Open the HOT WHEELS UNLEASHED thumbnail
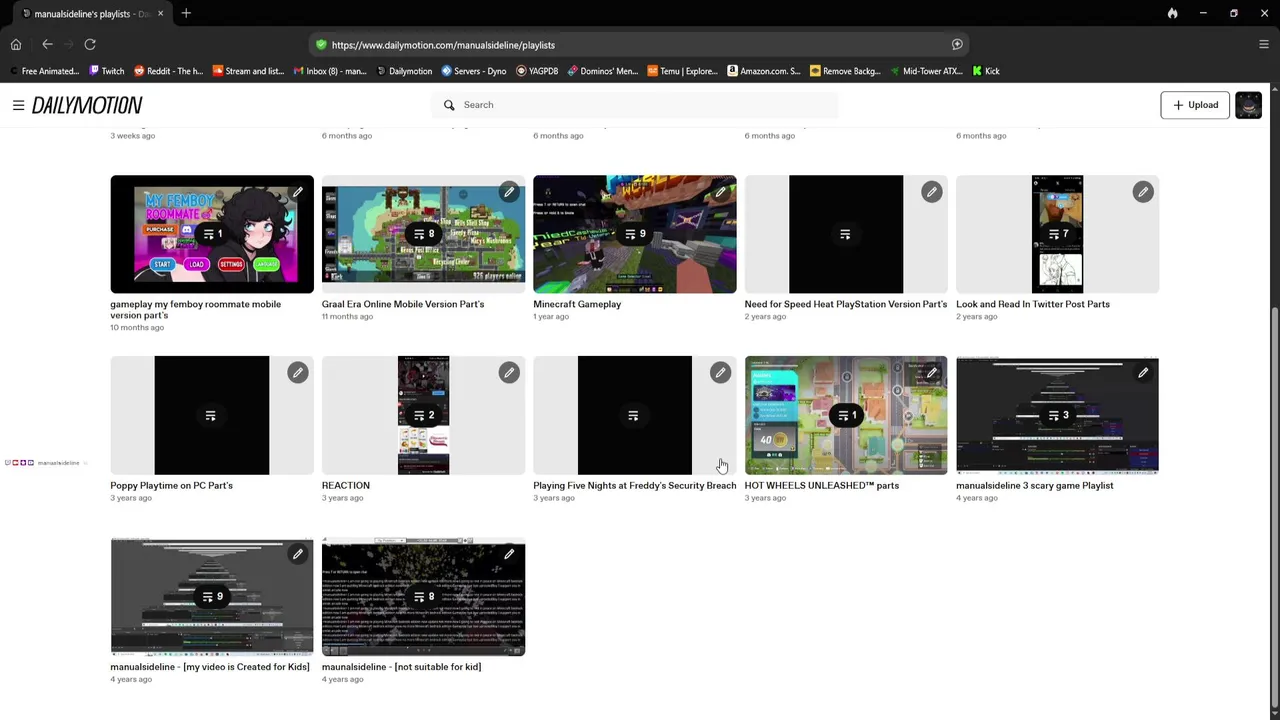Image resolution: width=1280 pixels, height=720 pixels. coord(846,415)
